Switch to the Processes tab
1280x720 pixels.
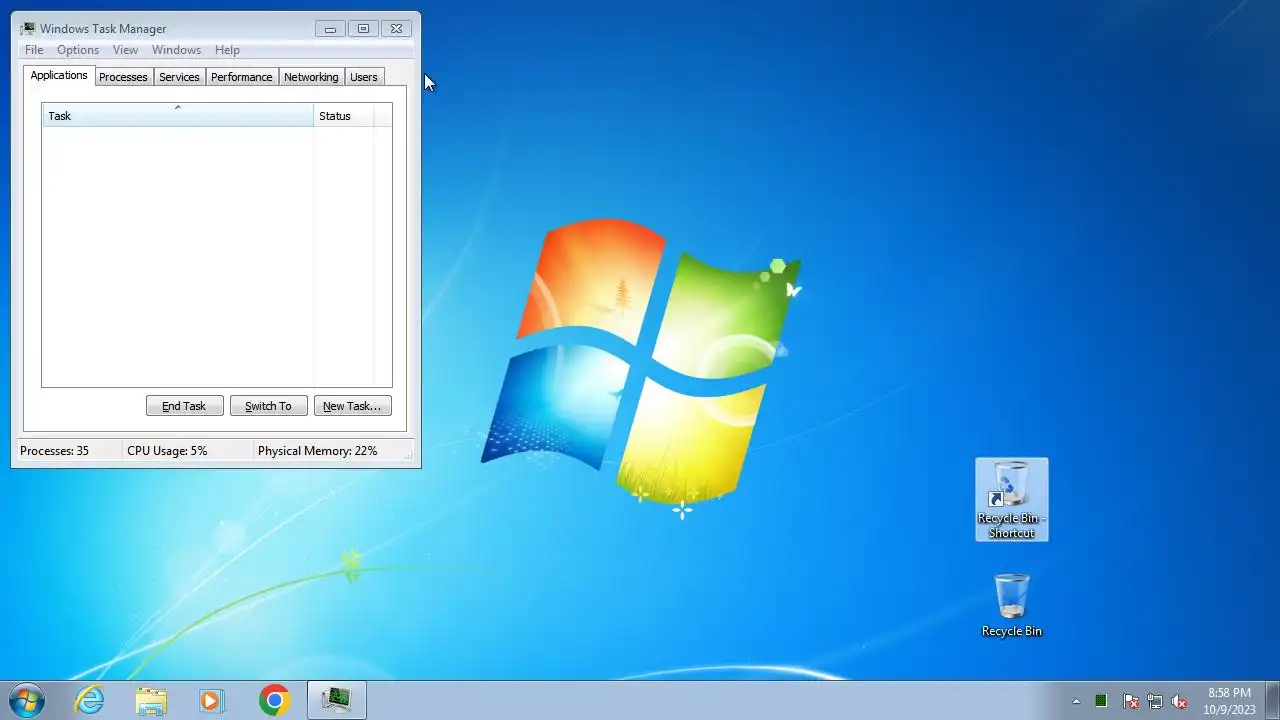pyautogui.click(x=123, y=77)
